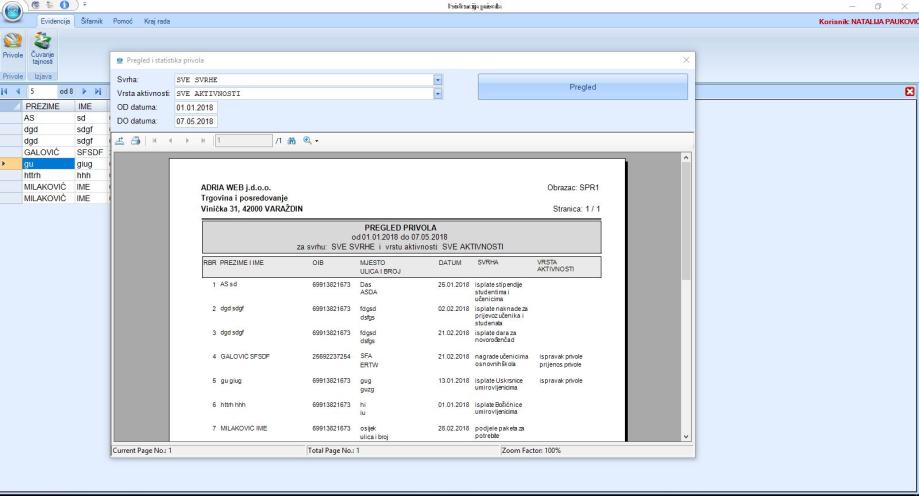Click the binoculars find-text icon
919x496 pixels.
click(294, 141)
